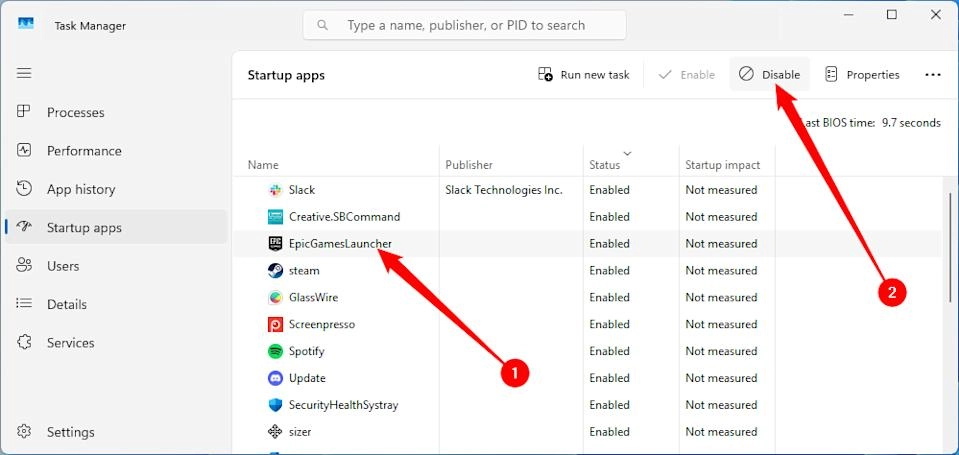This screenshot has height=455, width=959.
Task: Select the Slack app icon
Action: [x=275, y=190]
